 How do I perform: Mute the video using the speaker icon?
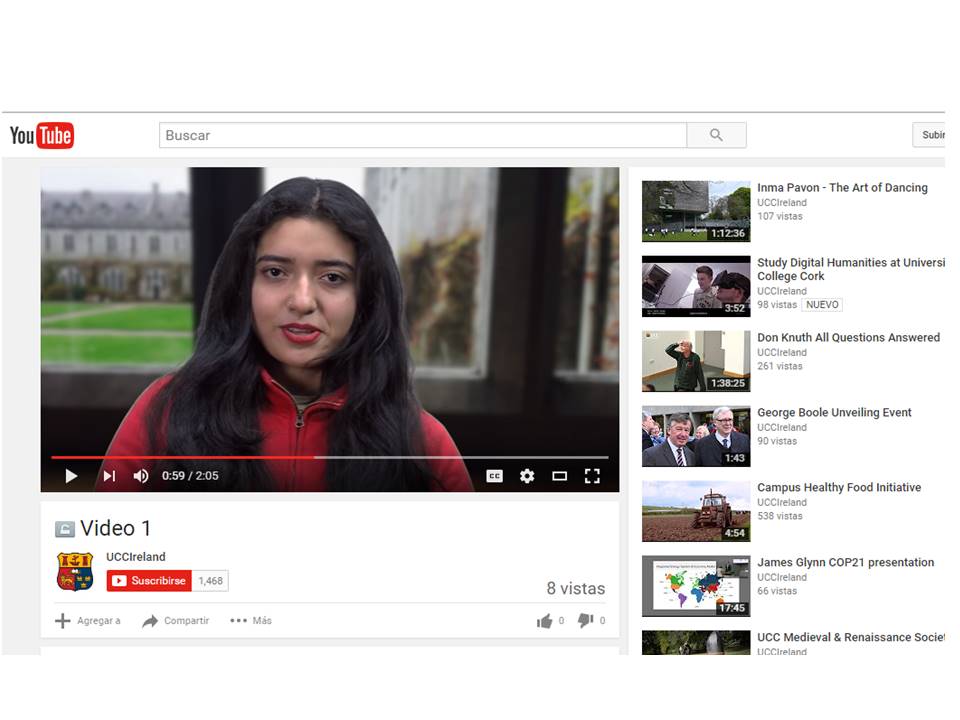click(x=141, y=476)
